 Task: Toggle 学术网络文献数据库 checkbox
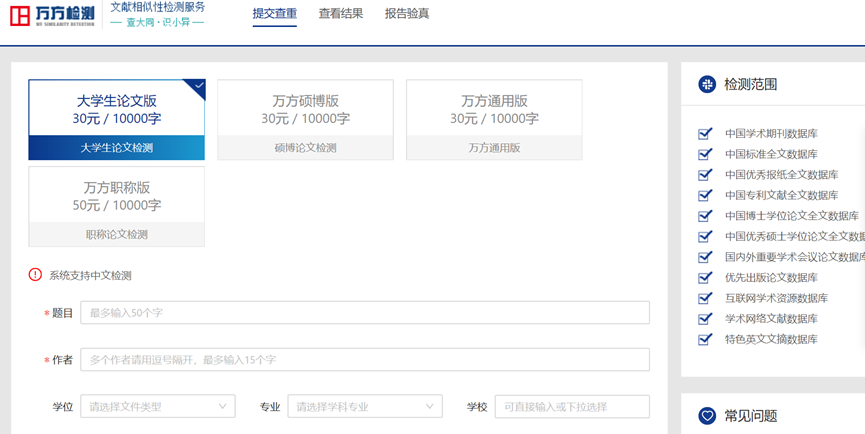click(x=704, y=319)
